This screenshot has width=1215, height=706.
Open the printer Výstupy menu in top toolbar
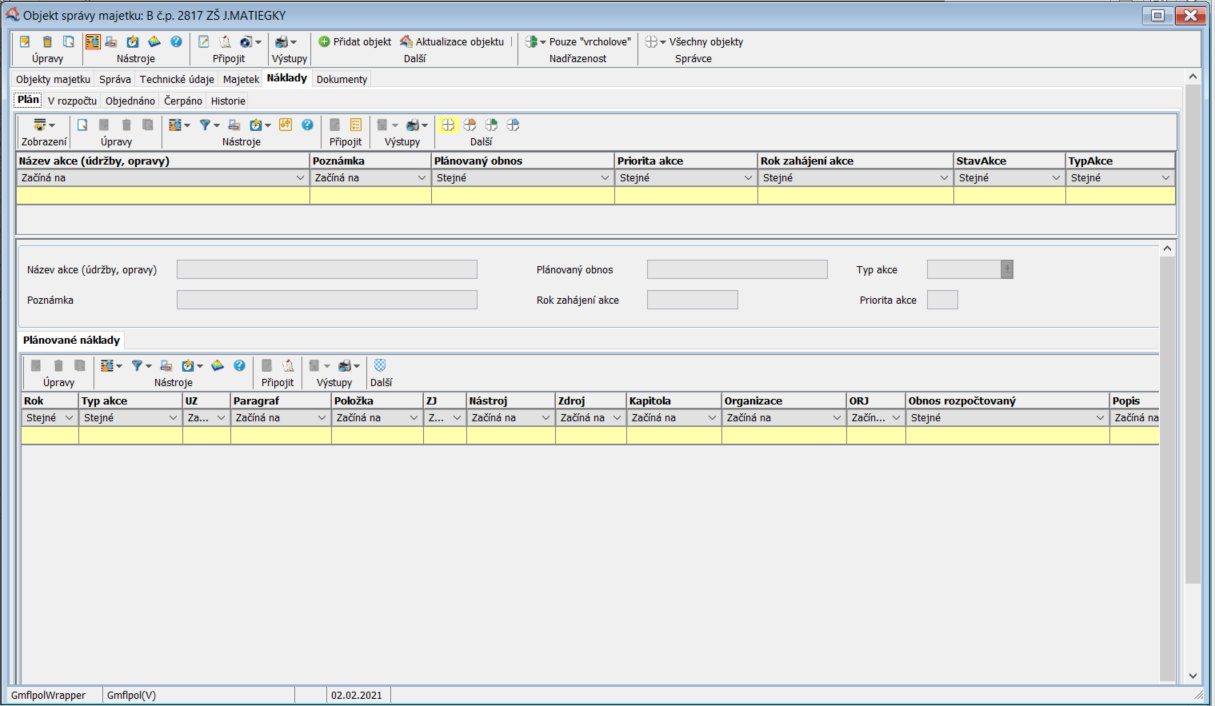click(285, 42)
